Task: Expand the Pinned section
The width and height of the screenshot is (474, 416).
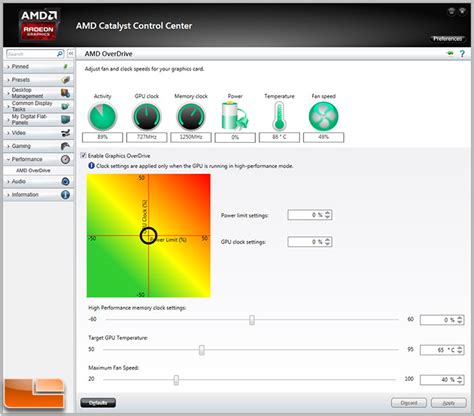Action: point(8,67)
